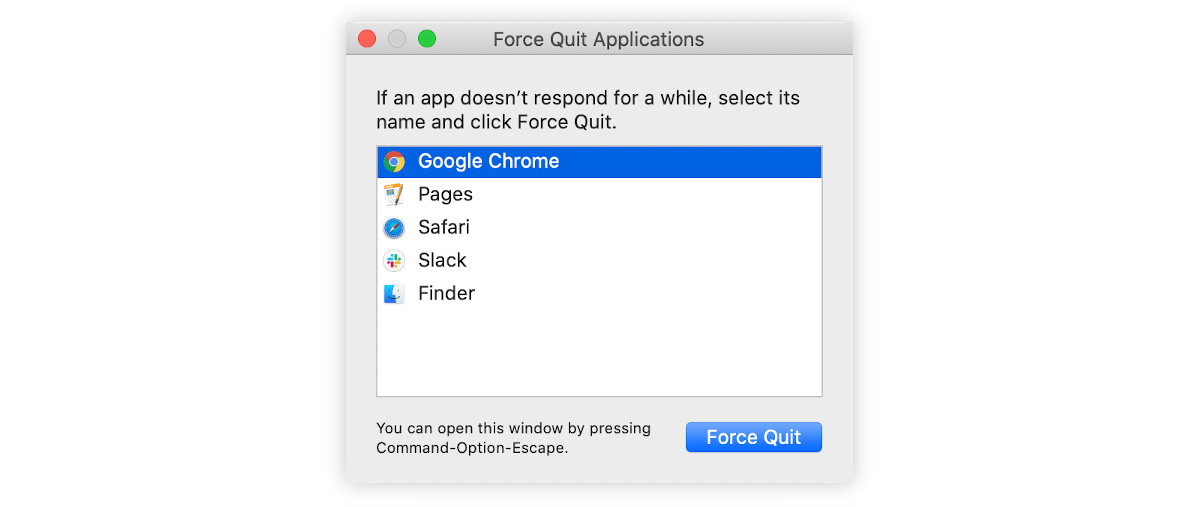Click the Safari compass icon
The width and height of the screenshot is (1200, 507).
tap(394, 227)
